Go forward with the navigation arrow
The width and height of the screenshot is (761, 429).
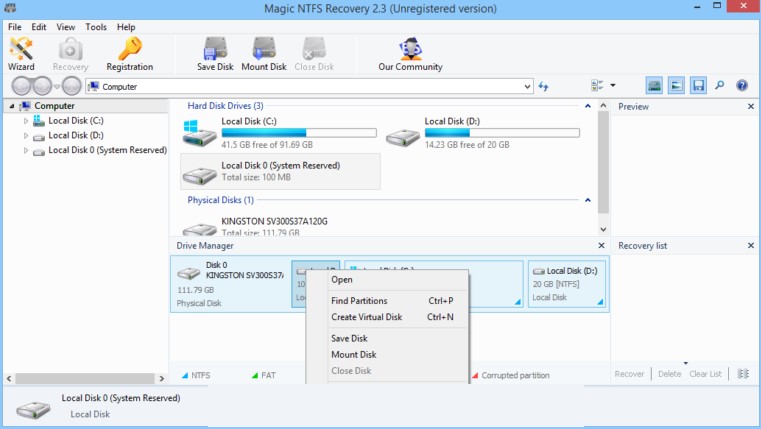point(42,86)
